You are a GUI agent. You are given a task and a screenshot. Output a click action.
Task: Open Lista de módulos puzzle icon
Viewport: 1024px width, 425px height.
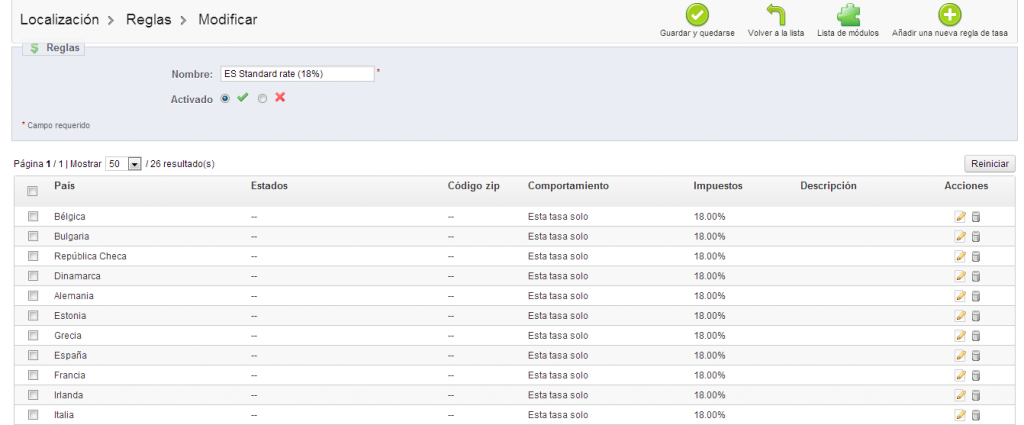(848, 15)
